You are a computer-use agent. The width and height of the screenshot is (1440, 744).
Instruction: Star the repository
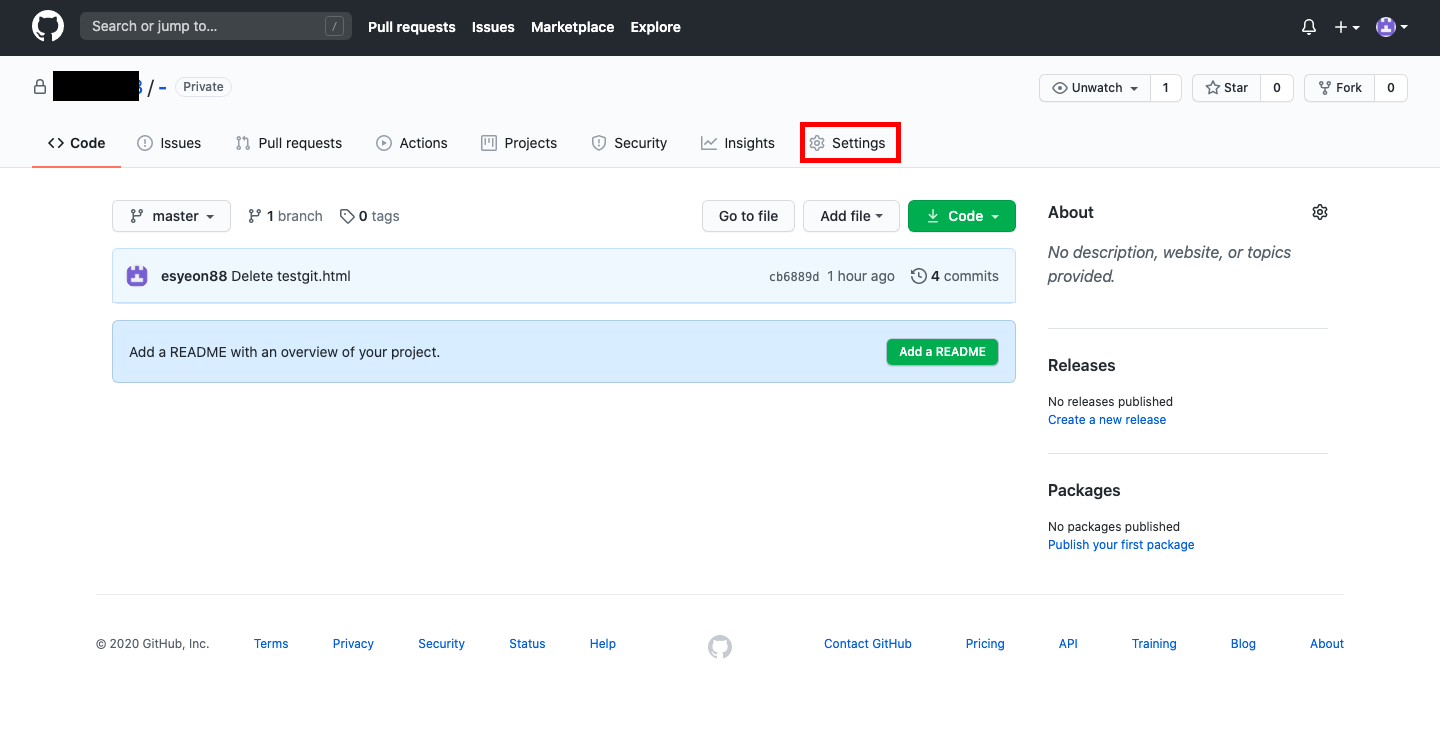1227,88
